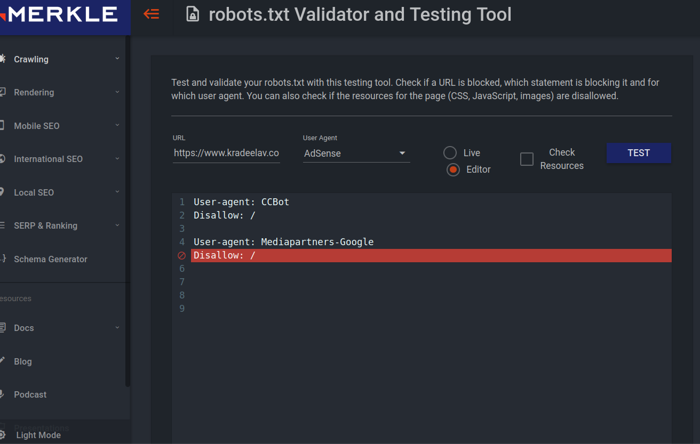Click line number 9 in the editor
This screenshot has width=700, height=444.
pyautogui.click(x=182, y=309)
